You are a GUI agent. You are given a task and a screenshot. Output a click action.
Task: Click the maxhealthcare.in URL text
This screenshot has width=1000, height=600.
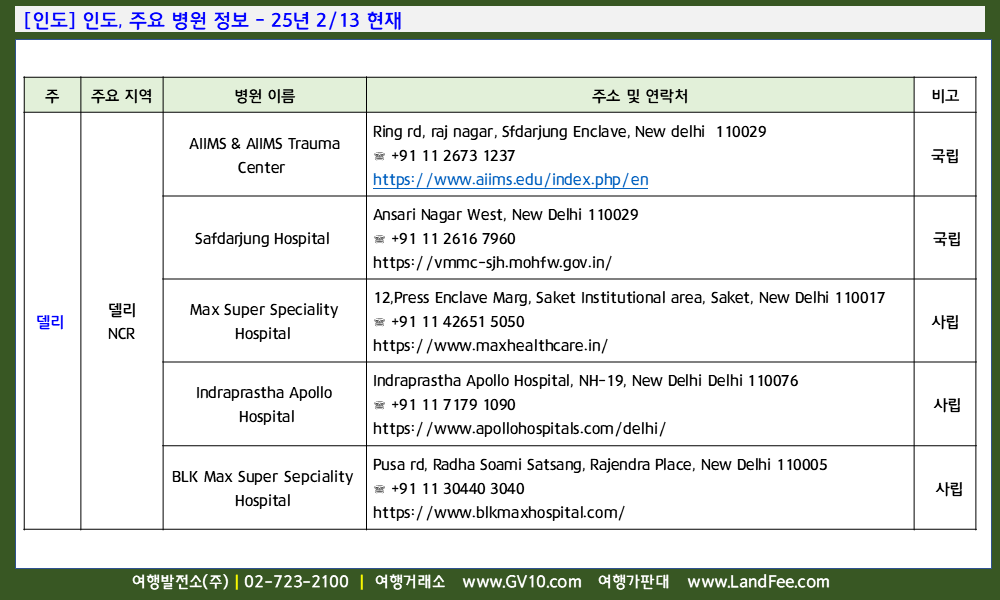click(x=490, y=346)
